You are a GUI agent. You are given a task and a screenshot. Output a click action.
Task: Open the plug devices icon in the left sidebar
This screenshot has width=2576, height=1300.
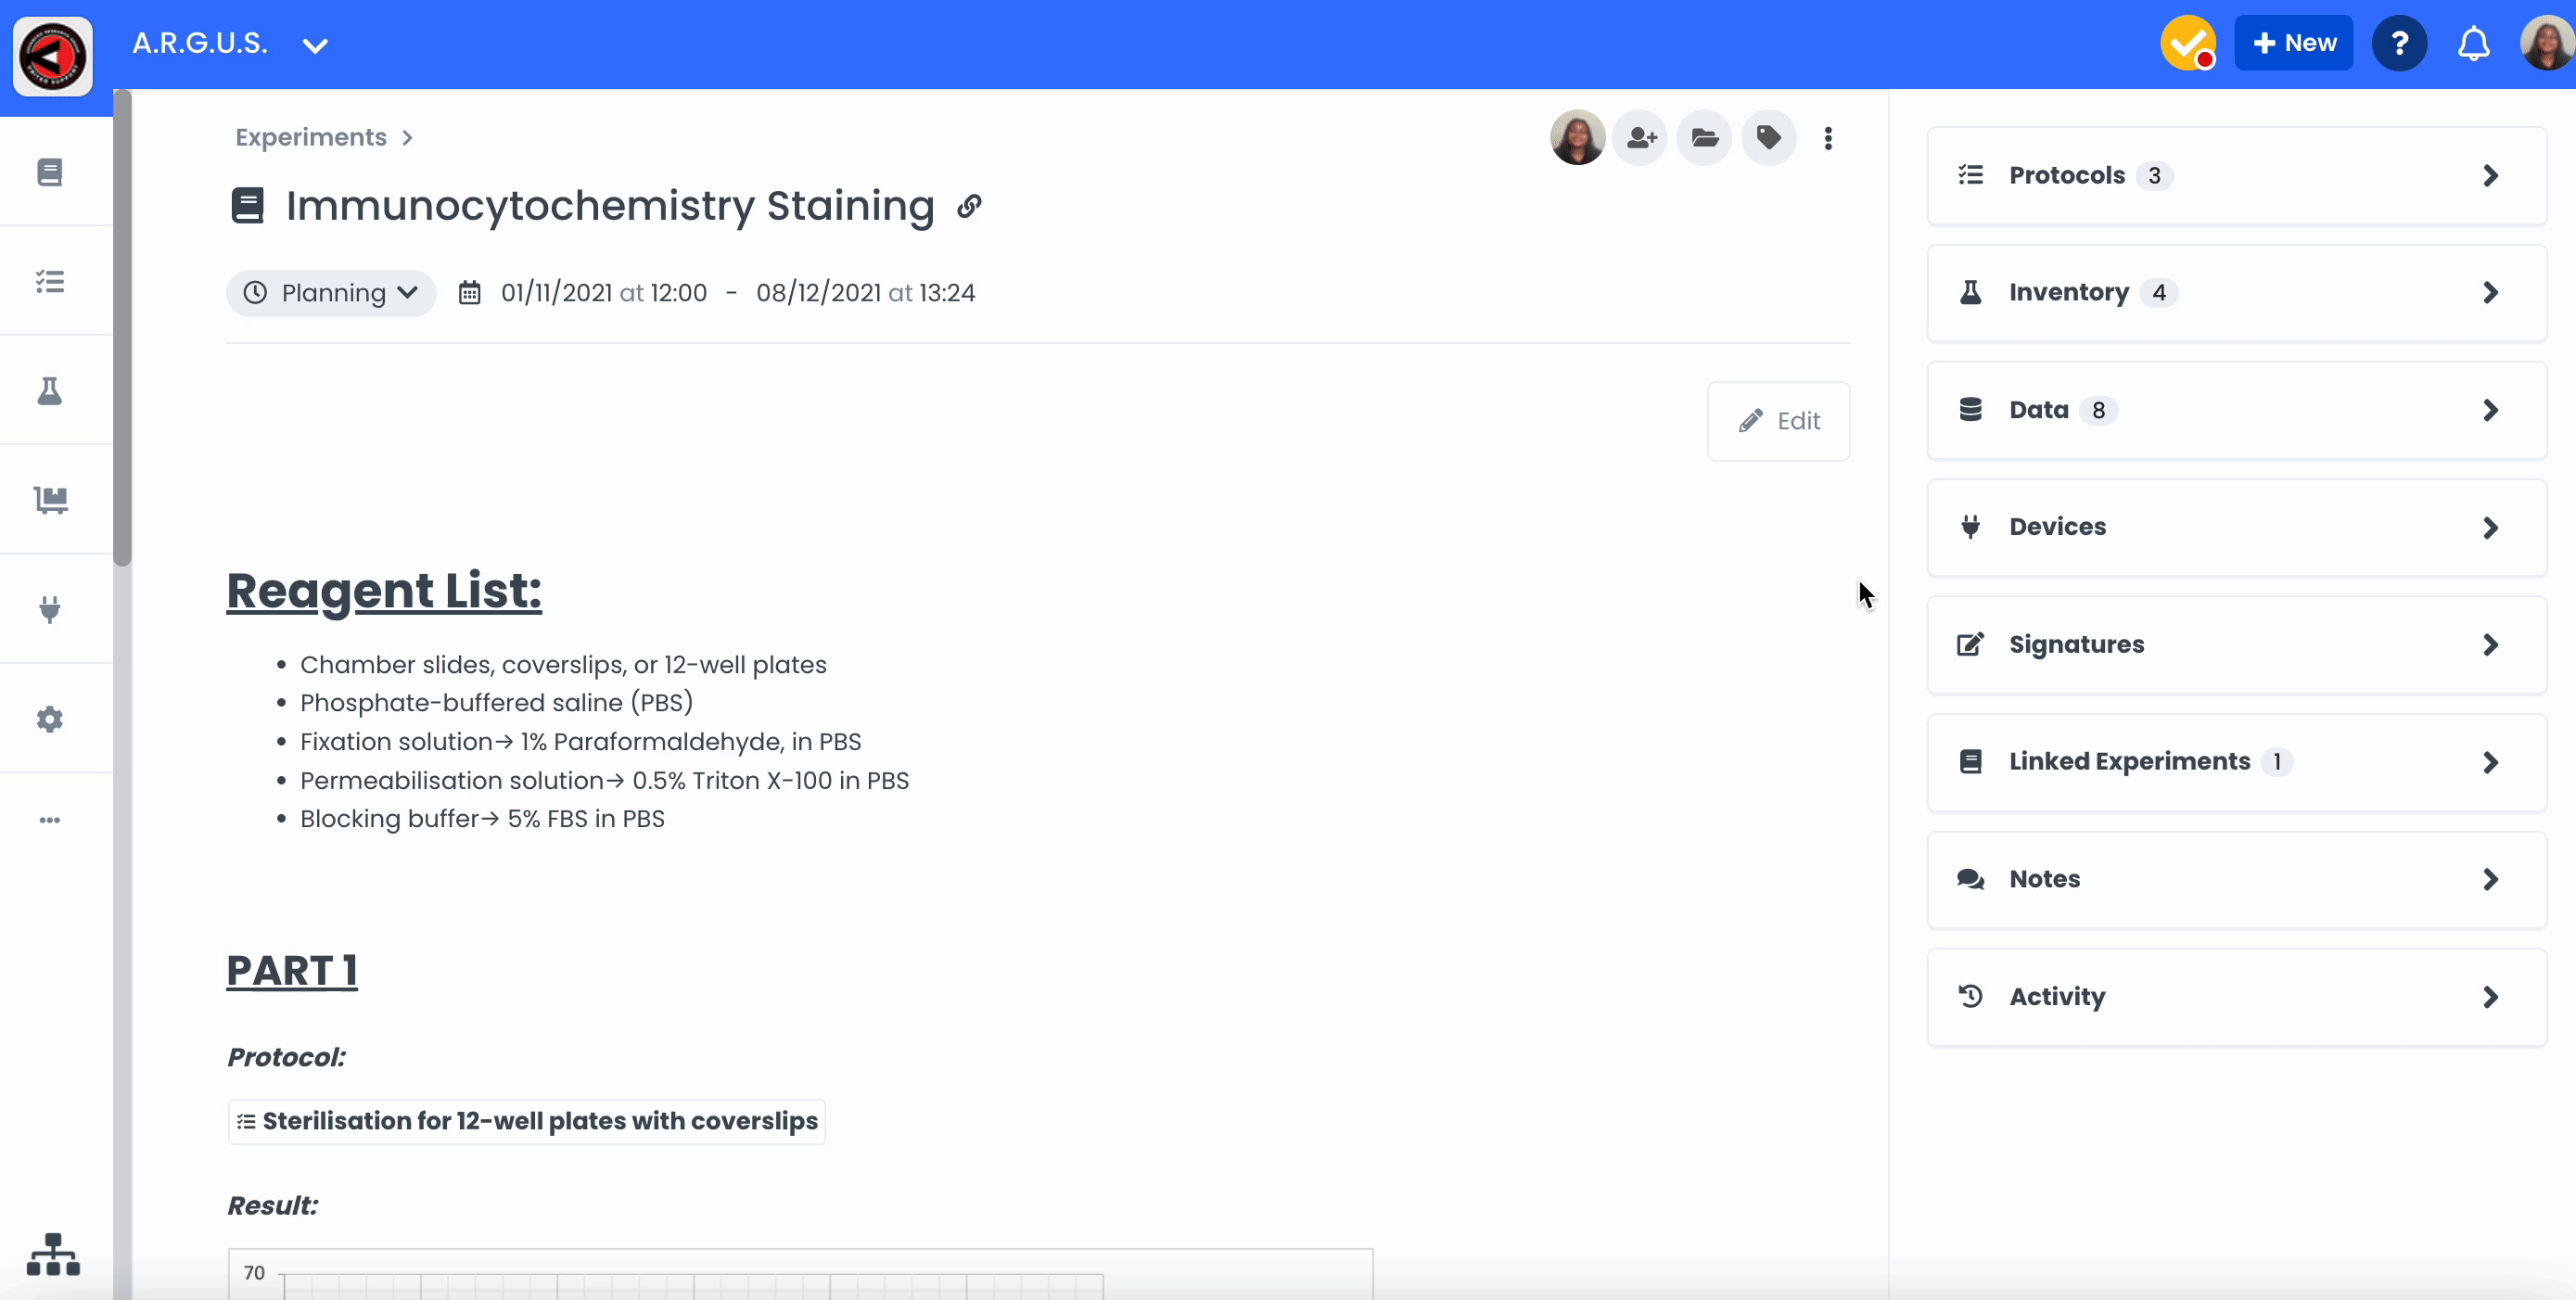(x=50, y=609)
